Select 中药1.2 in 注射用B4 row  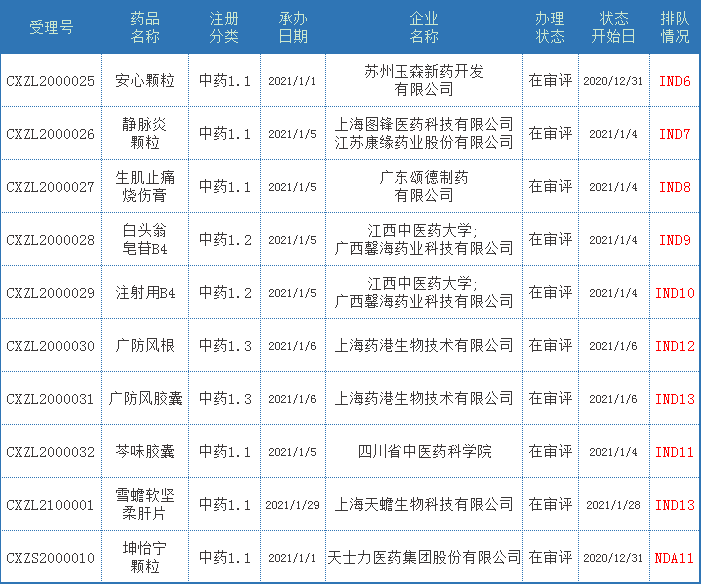(x=225, y=293)
